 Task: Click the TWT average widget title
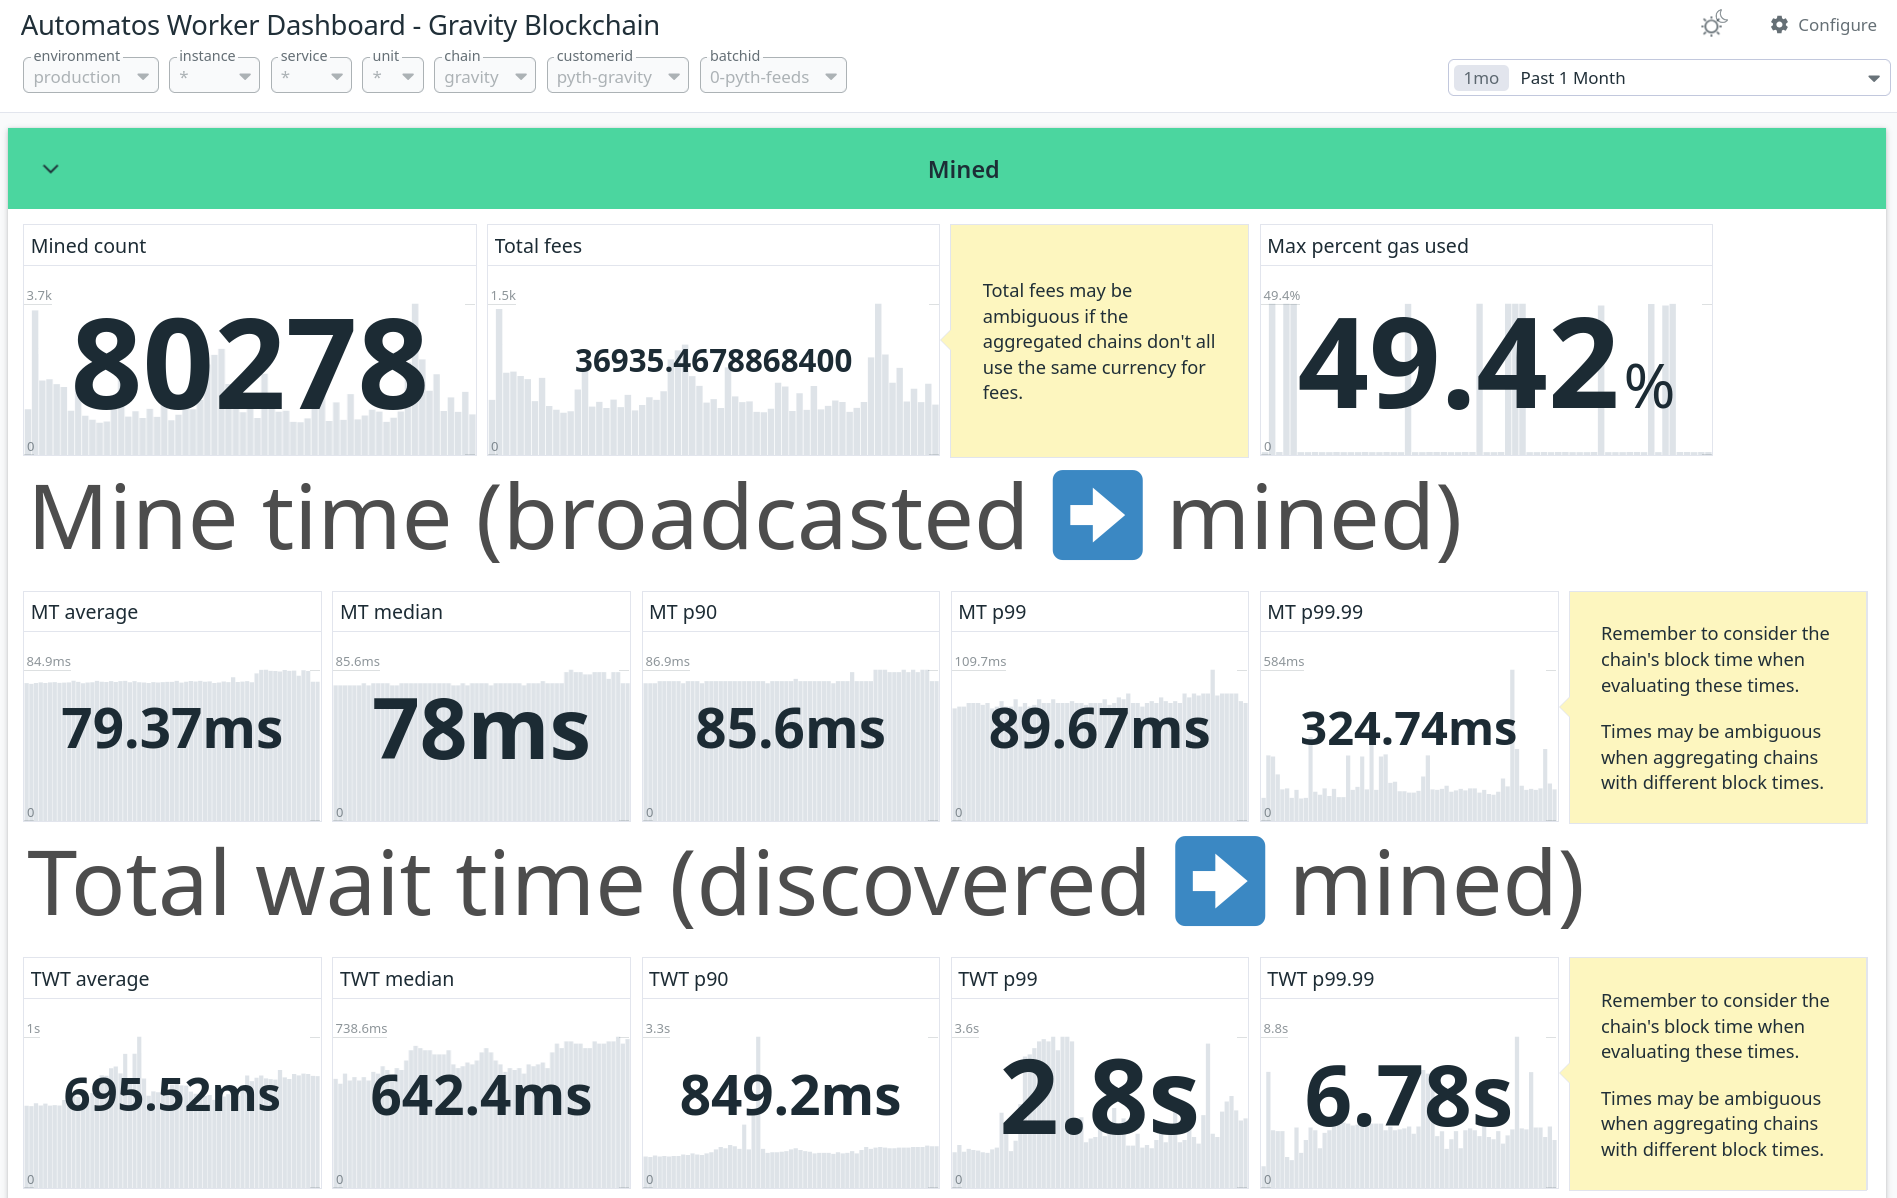[x=90, y=979]
